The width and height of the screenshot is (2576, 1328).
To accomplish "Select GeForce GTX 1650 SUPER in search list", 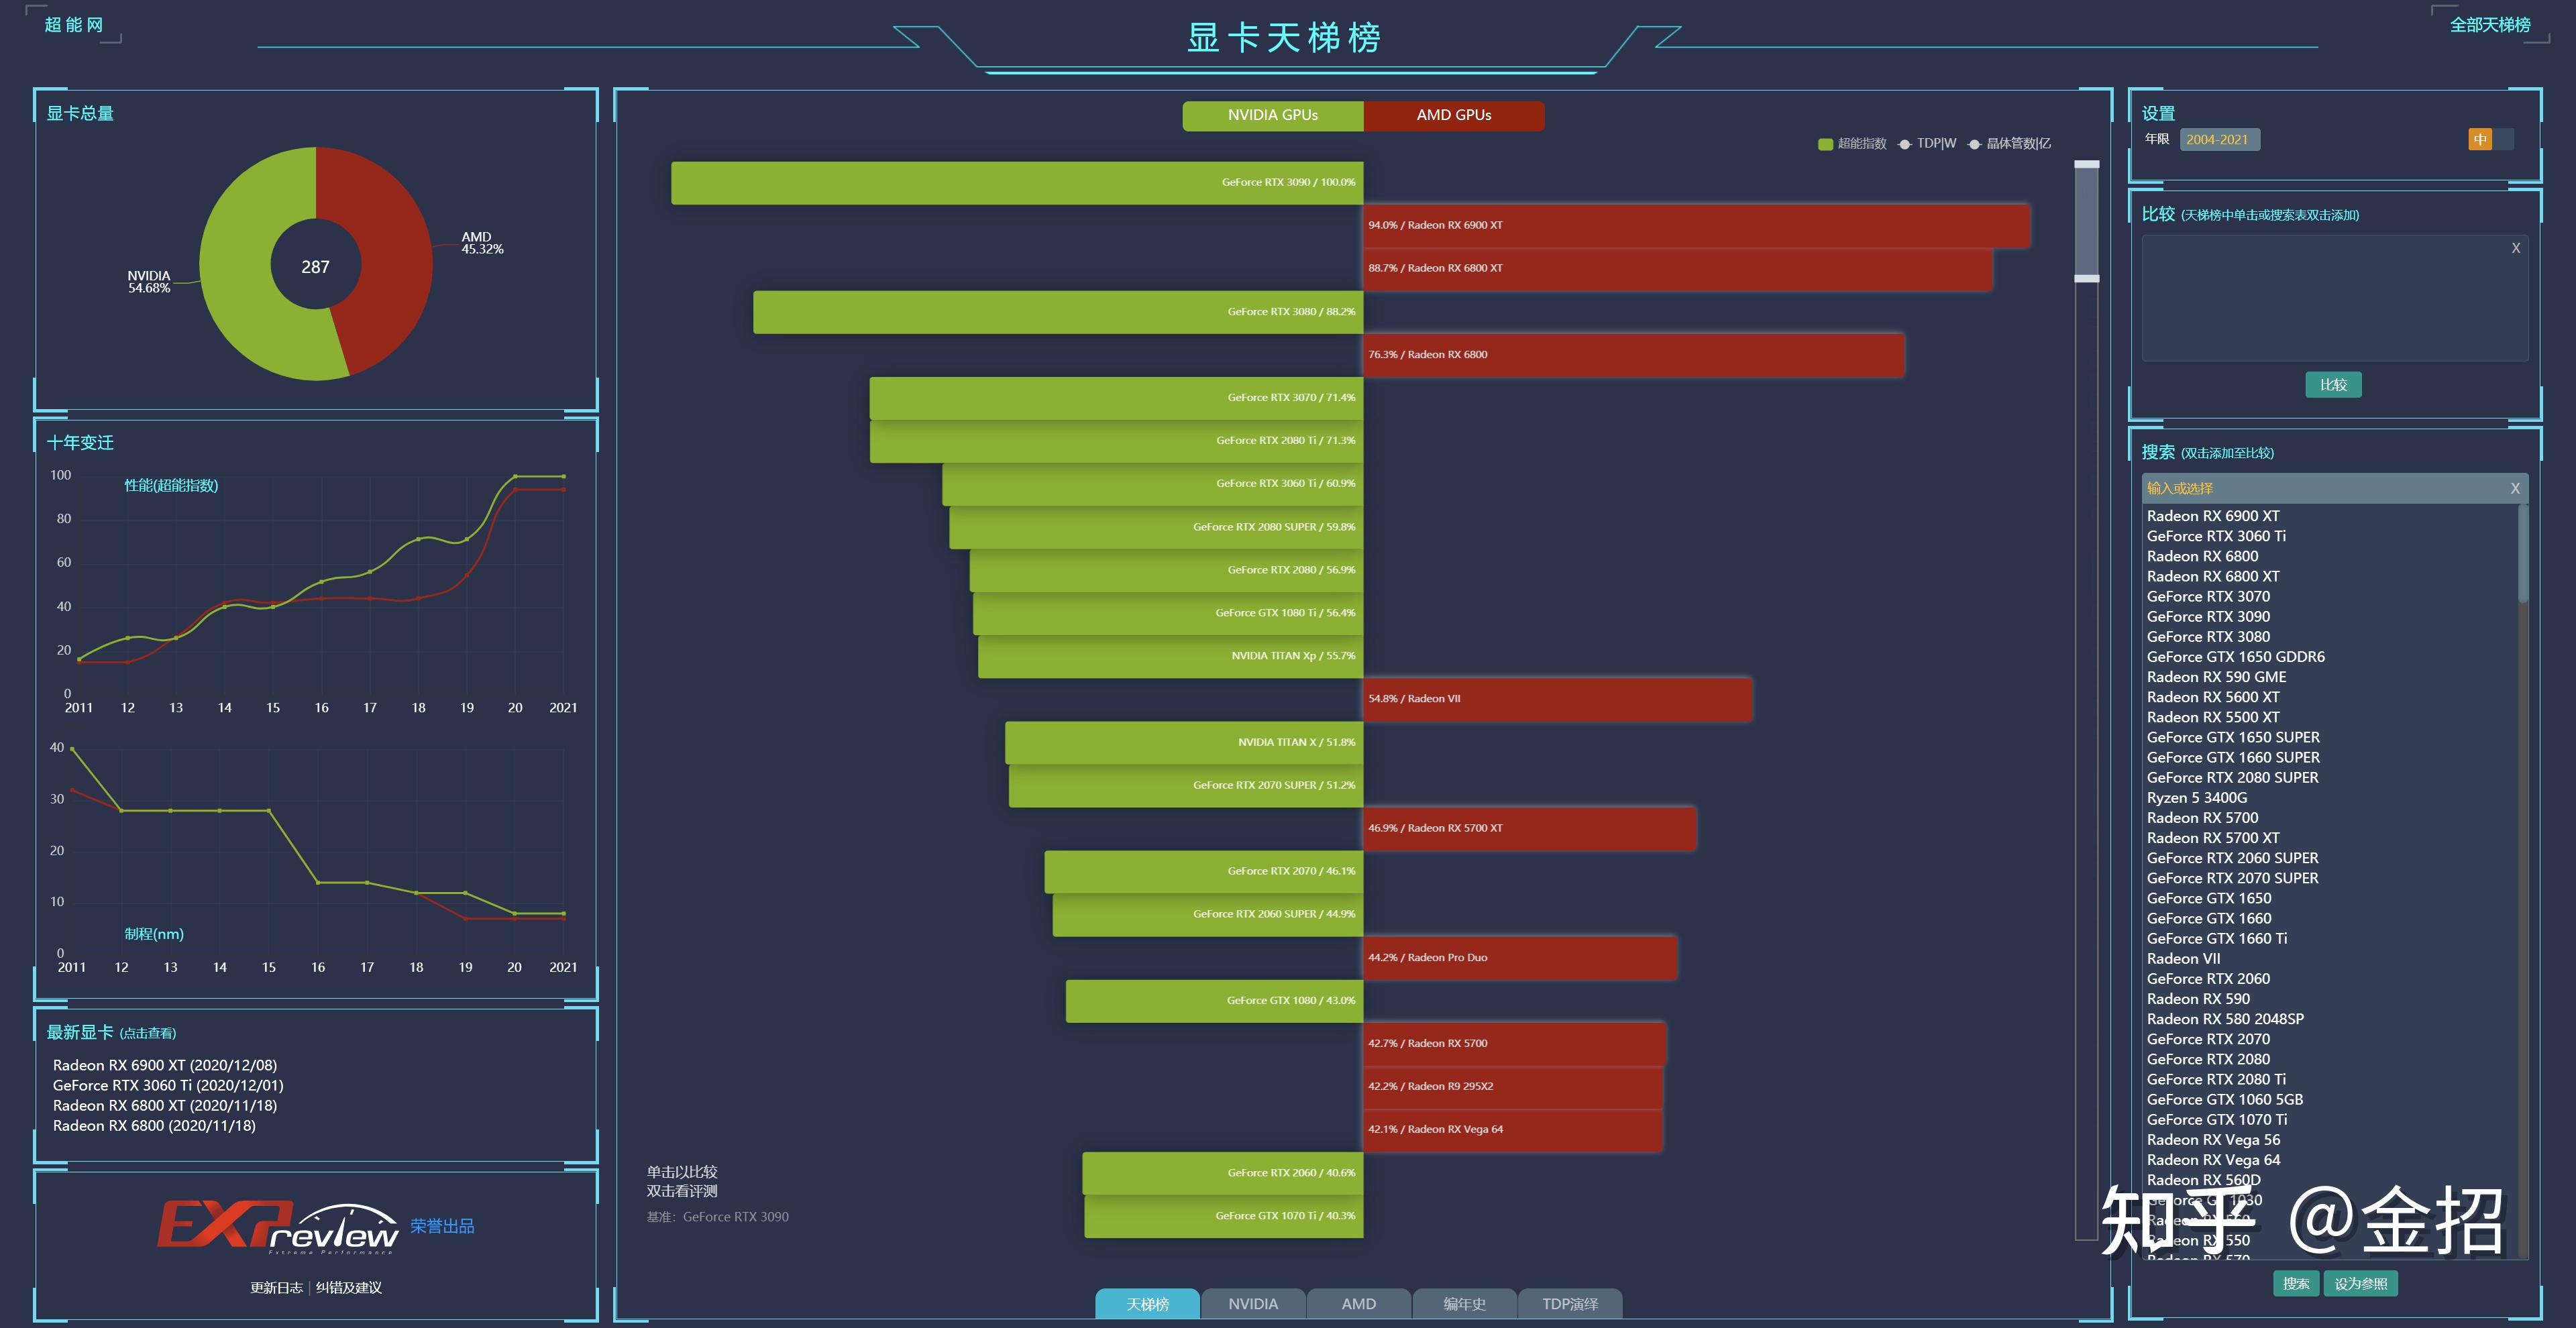I will pyautogui.click(x=2233, y=737).
